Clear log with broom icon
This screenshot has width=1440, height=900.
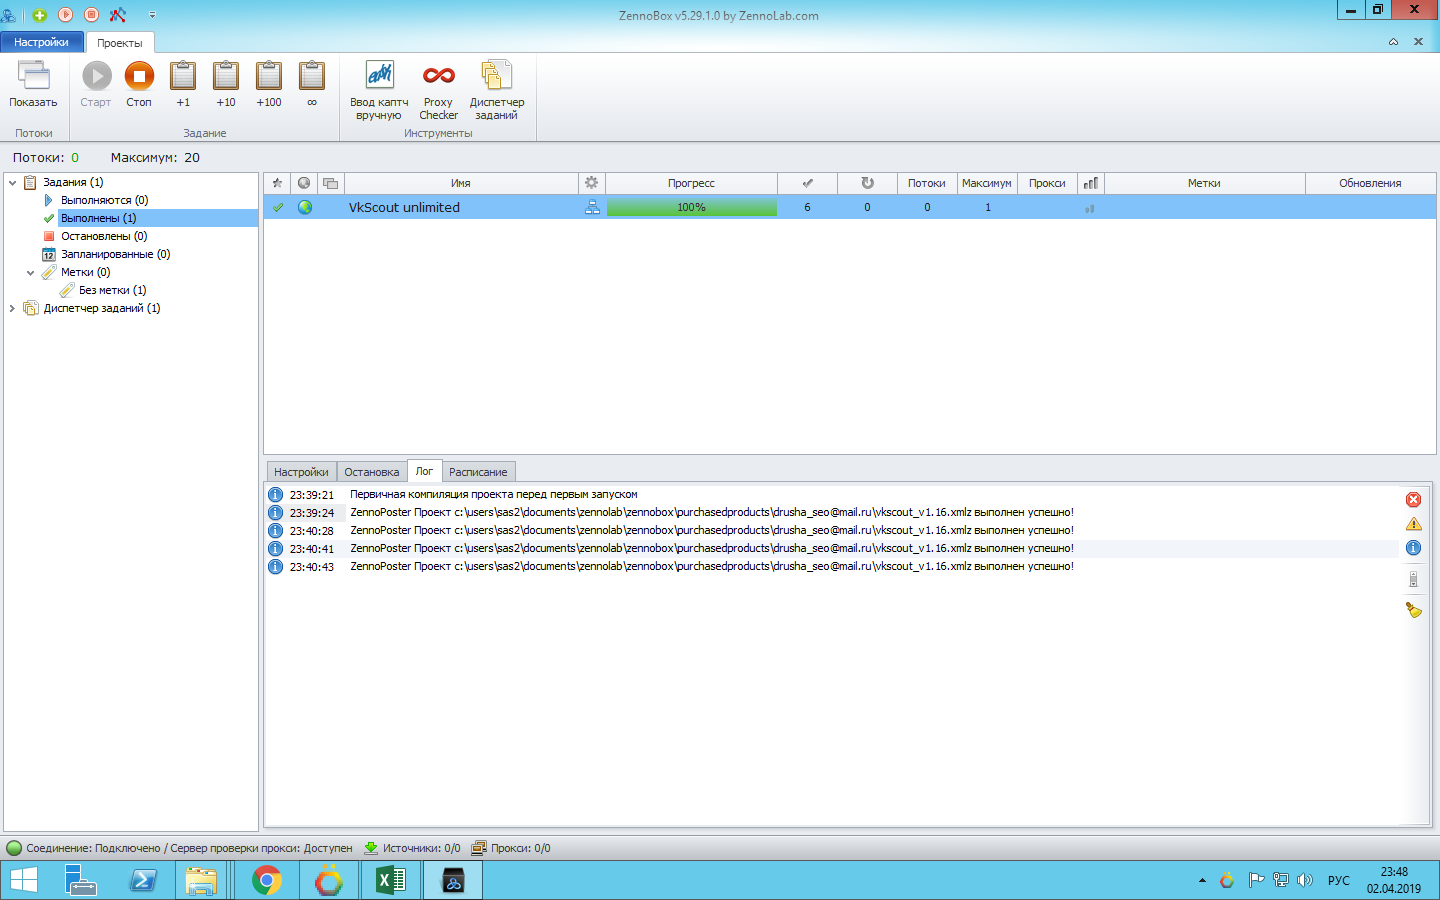pos(1413,609)
